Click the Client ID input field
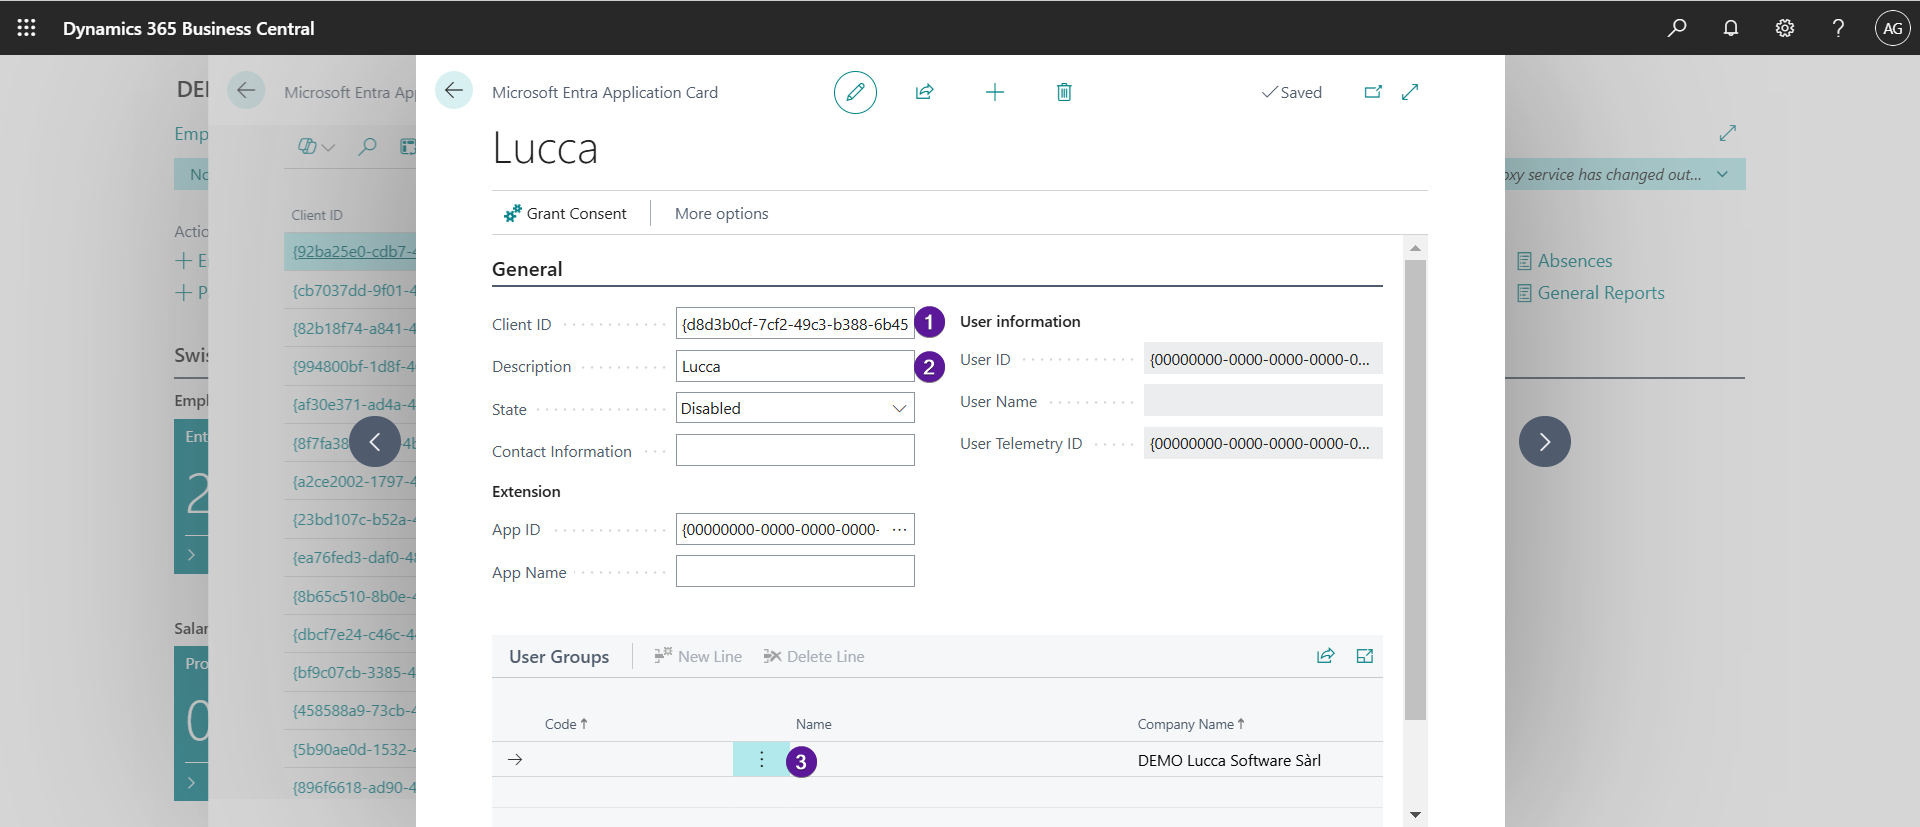 795,324
